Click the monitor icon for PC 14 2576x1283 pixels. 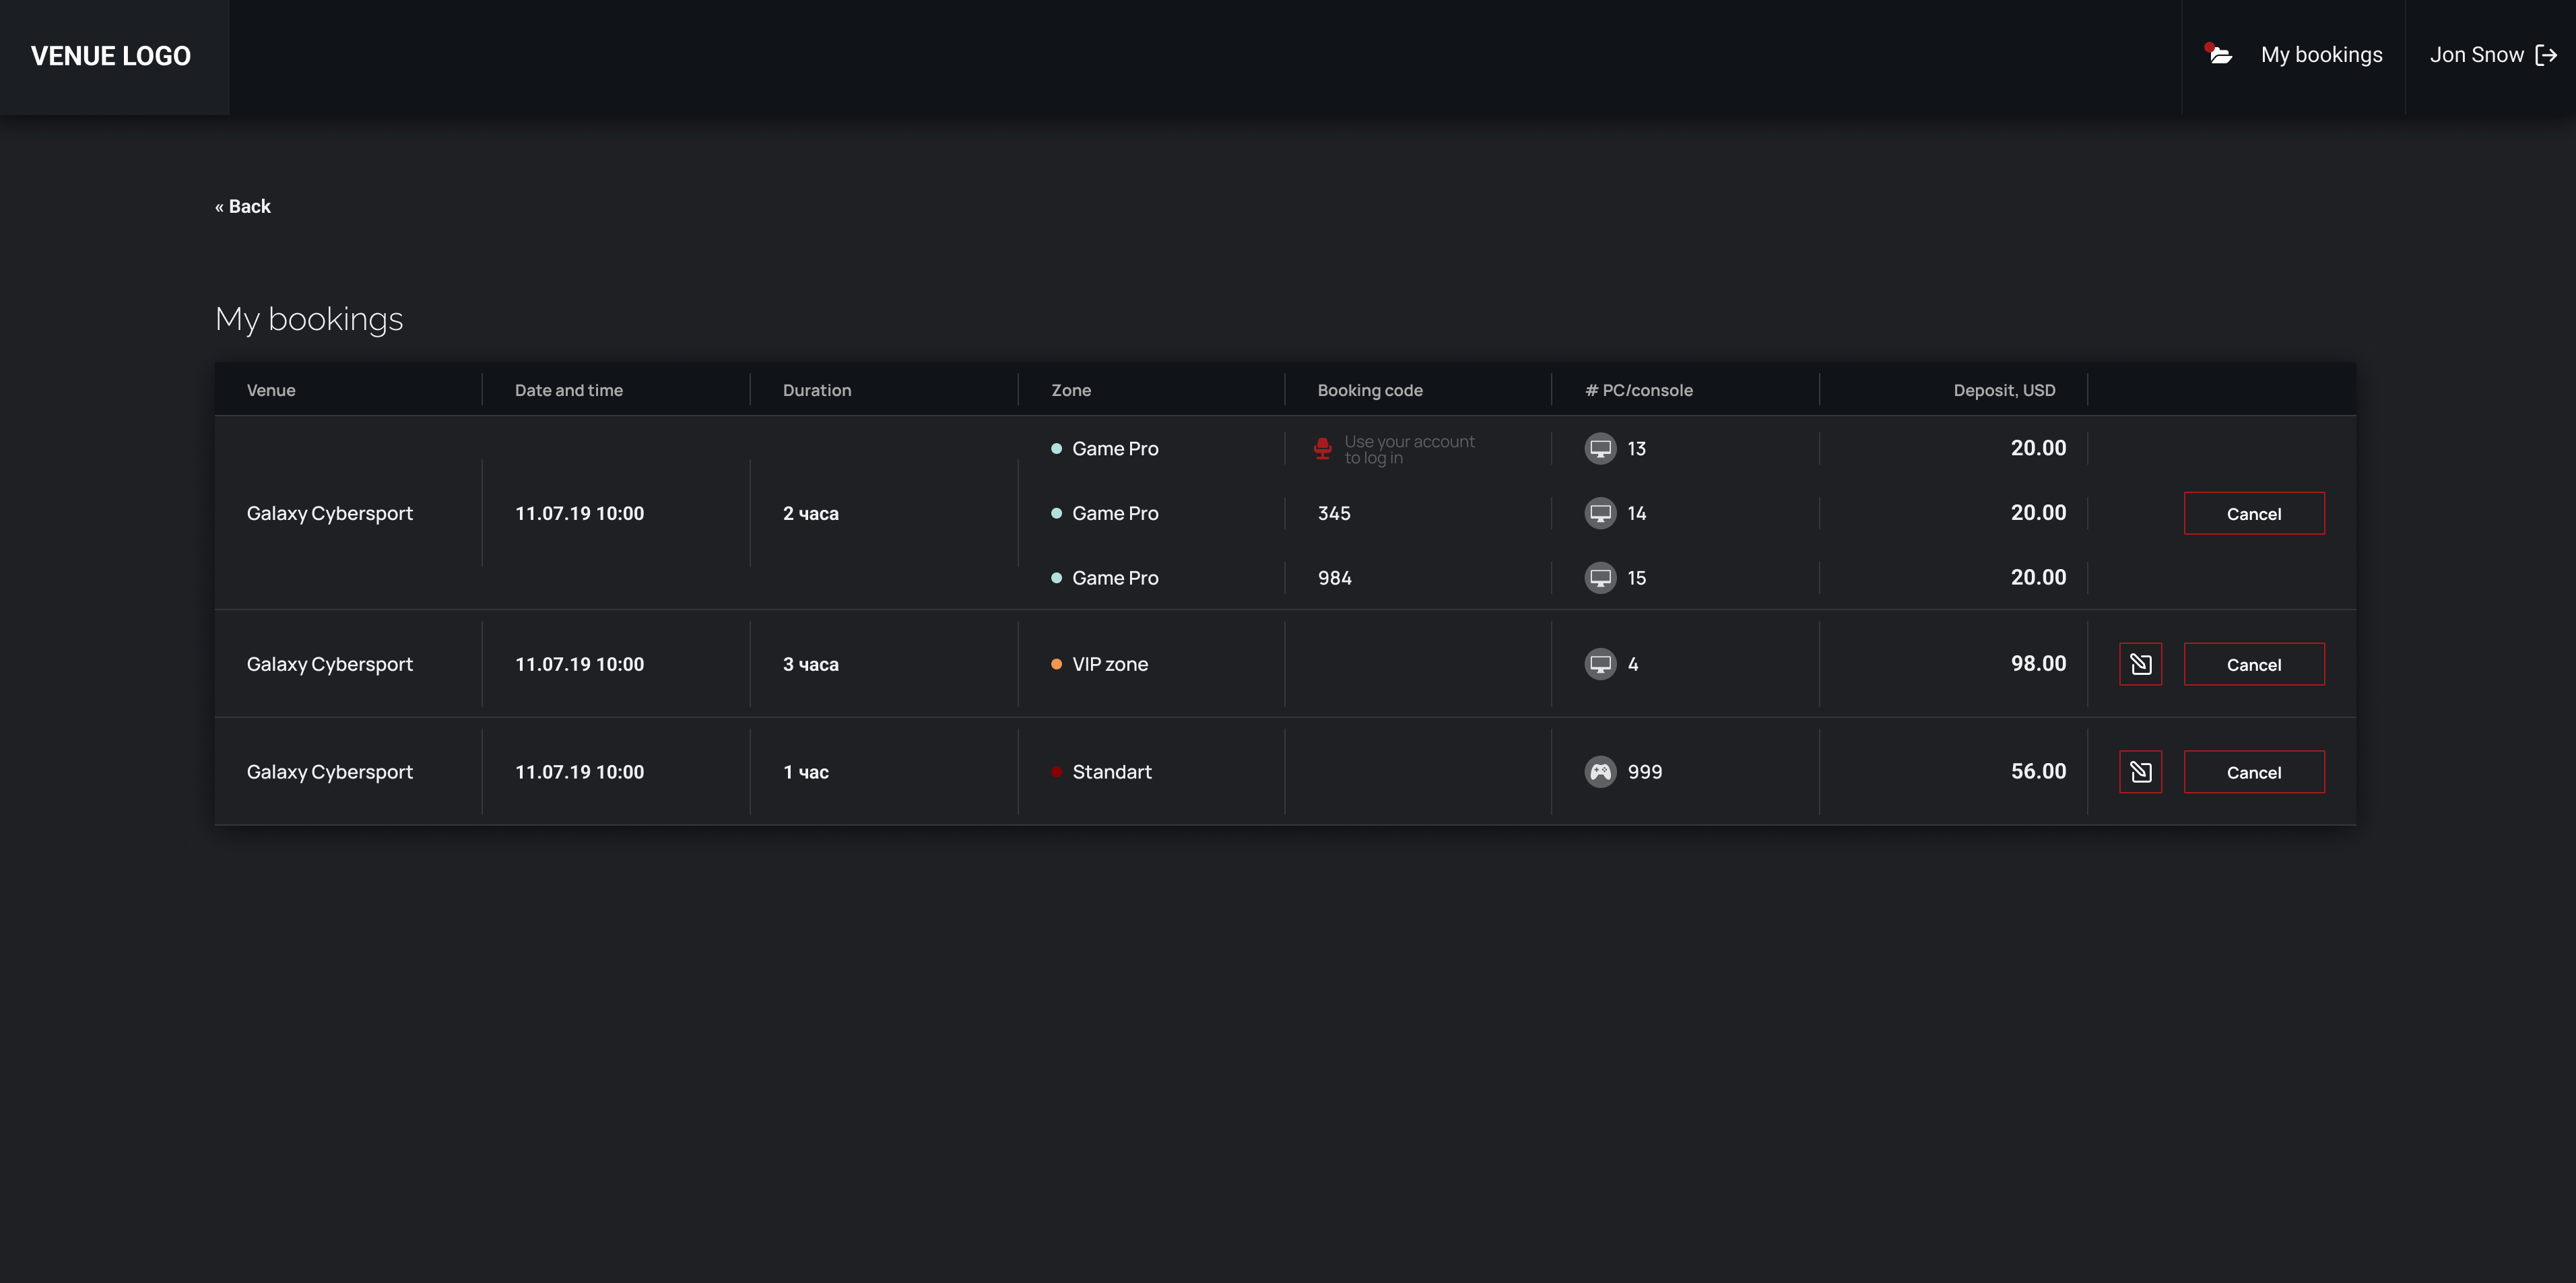pyautogui.click(x=1600, y=513)
